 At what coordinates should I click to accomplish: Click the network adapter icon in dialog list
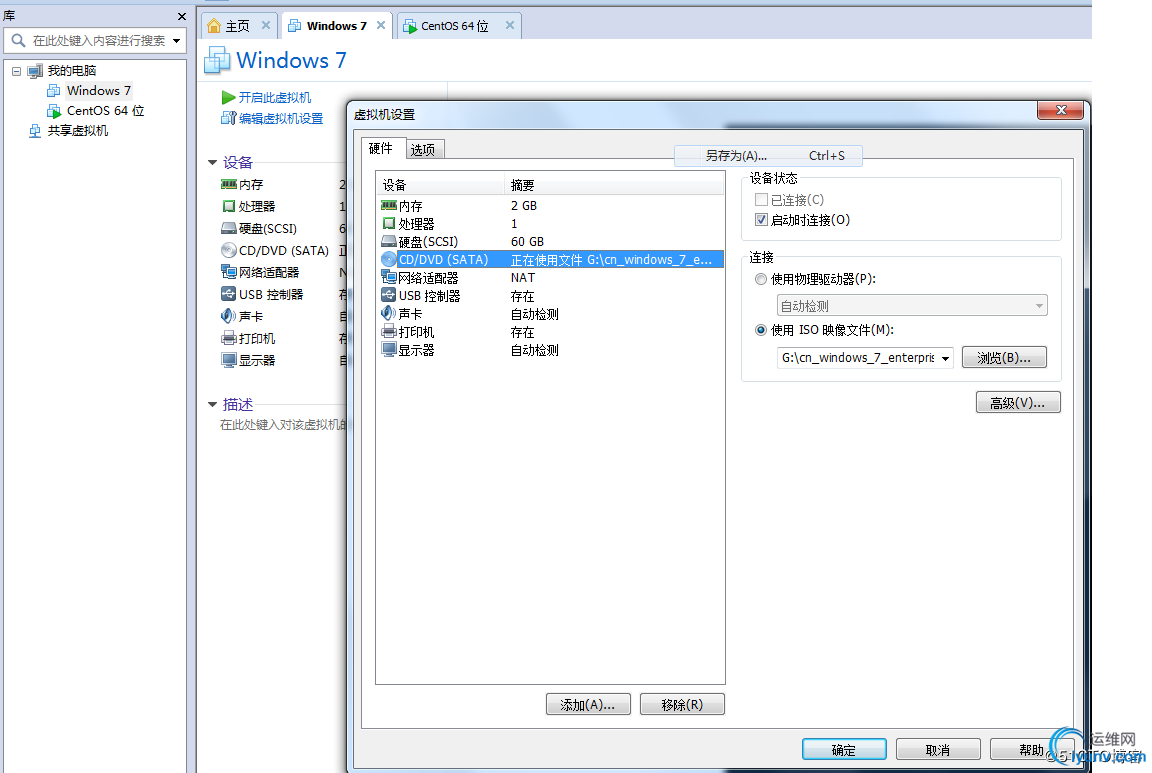click(389, 277)
